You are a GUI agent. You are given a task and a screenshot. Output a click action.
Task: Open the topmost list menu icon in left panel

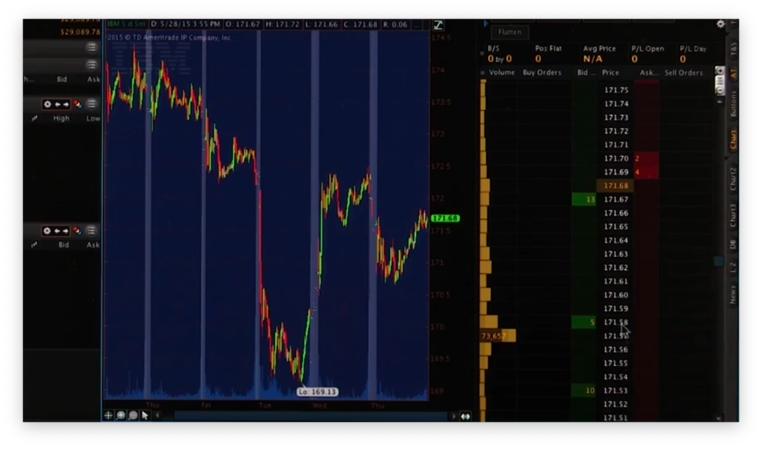pos(92,47)
